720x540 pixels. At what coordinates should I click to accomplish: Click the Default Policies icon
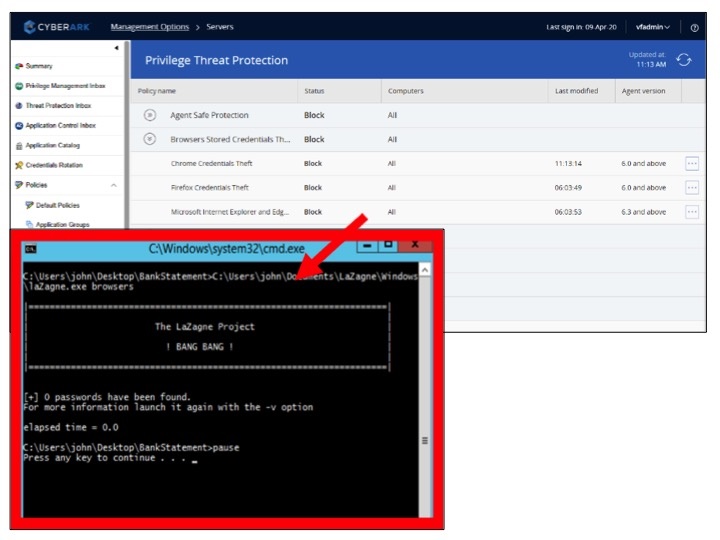coord(29,205)
